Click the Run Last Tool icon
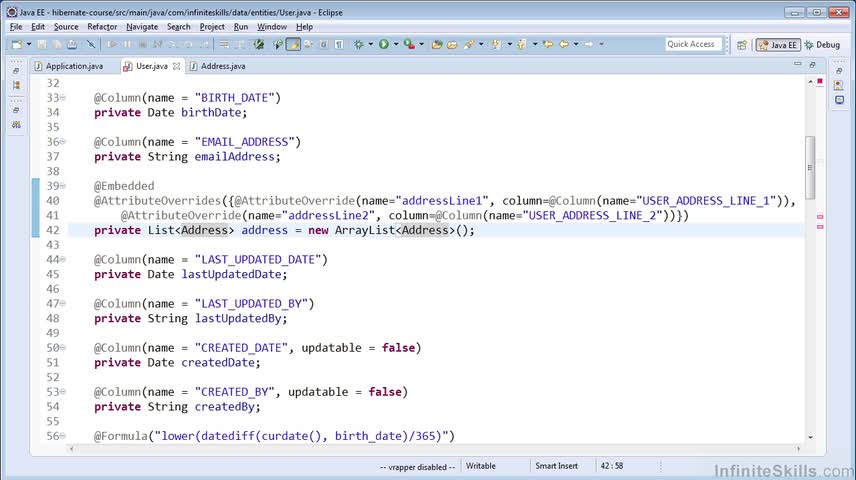The height and width of the screenshot is (480, 856). point(409,44)
